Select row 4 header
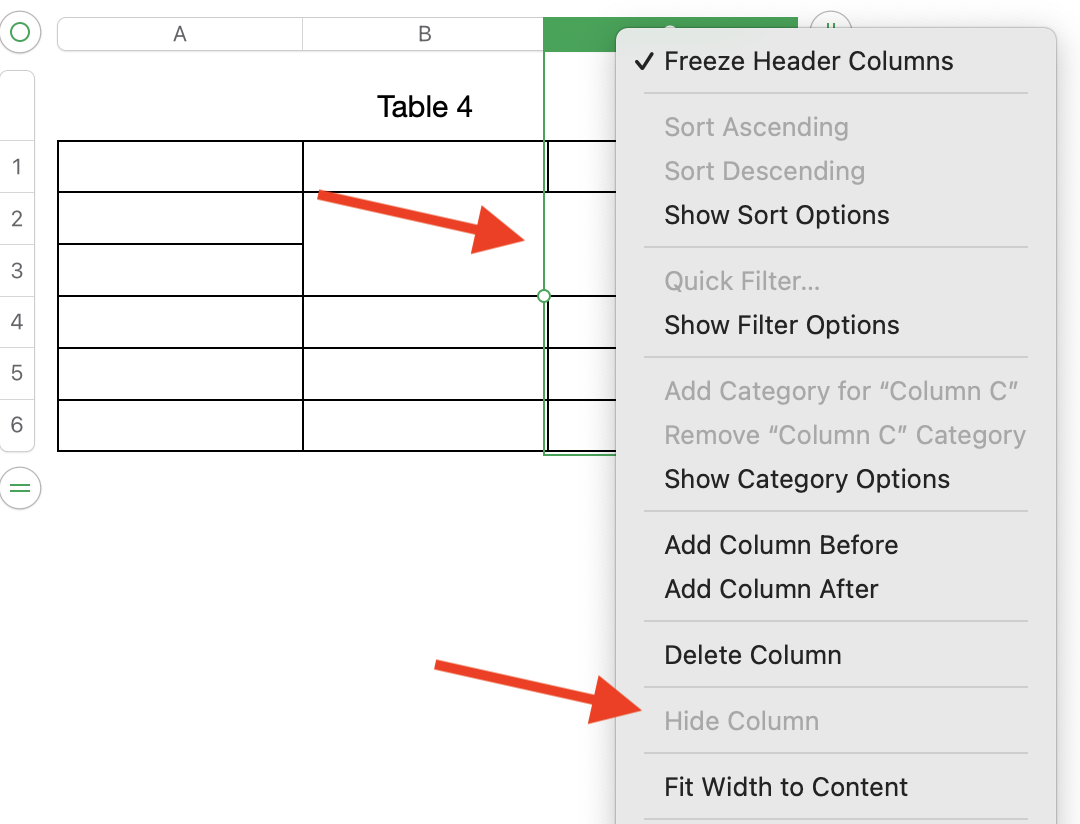Image resolution: width=1080 pixels, height=824 pixels. point(17,322)
